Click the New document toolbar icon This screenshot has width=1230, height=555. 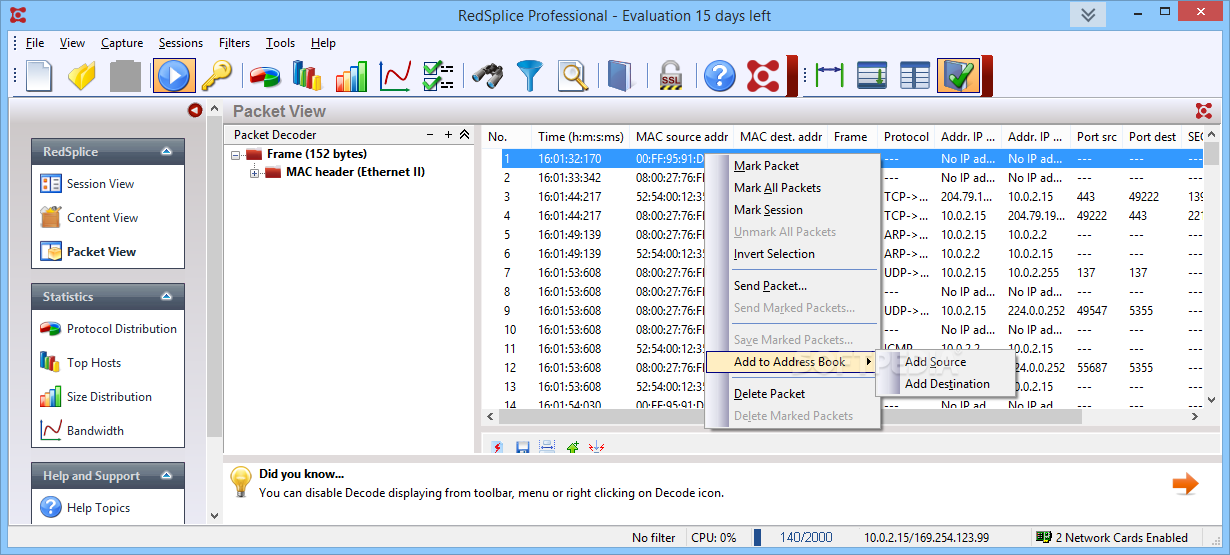(x=38, y=76)
